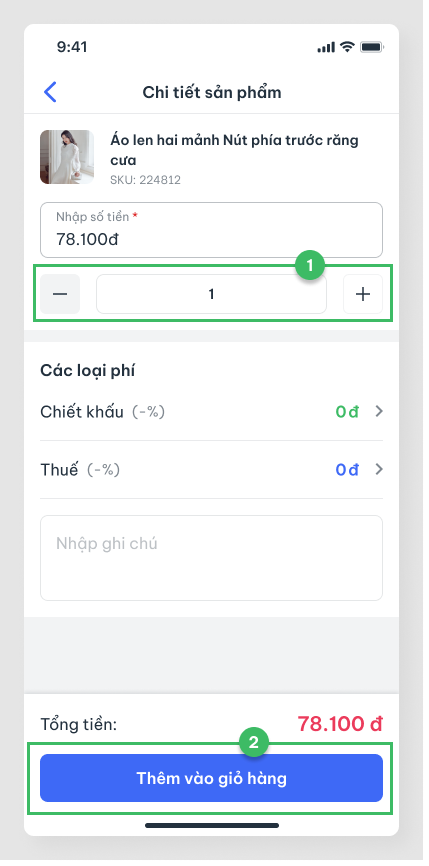The image size is (429, 866).
Task: Select the green 0đ discount value
Action: (347, 412)
